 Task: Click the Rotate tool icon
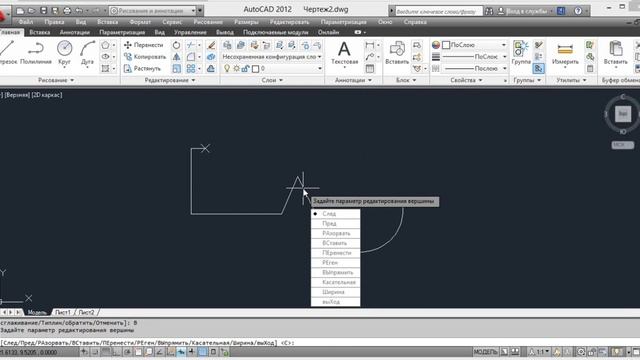point(176,45)
